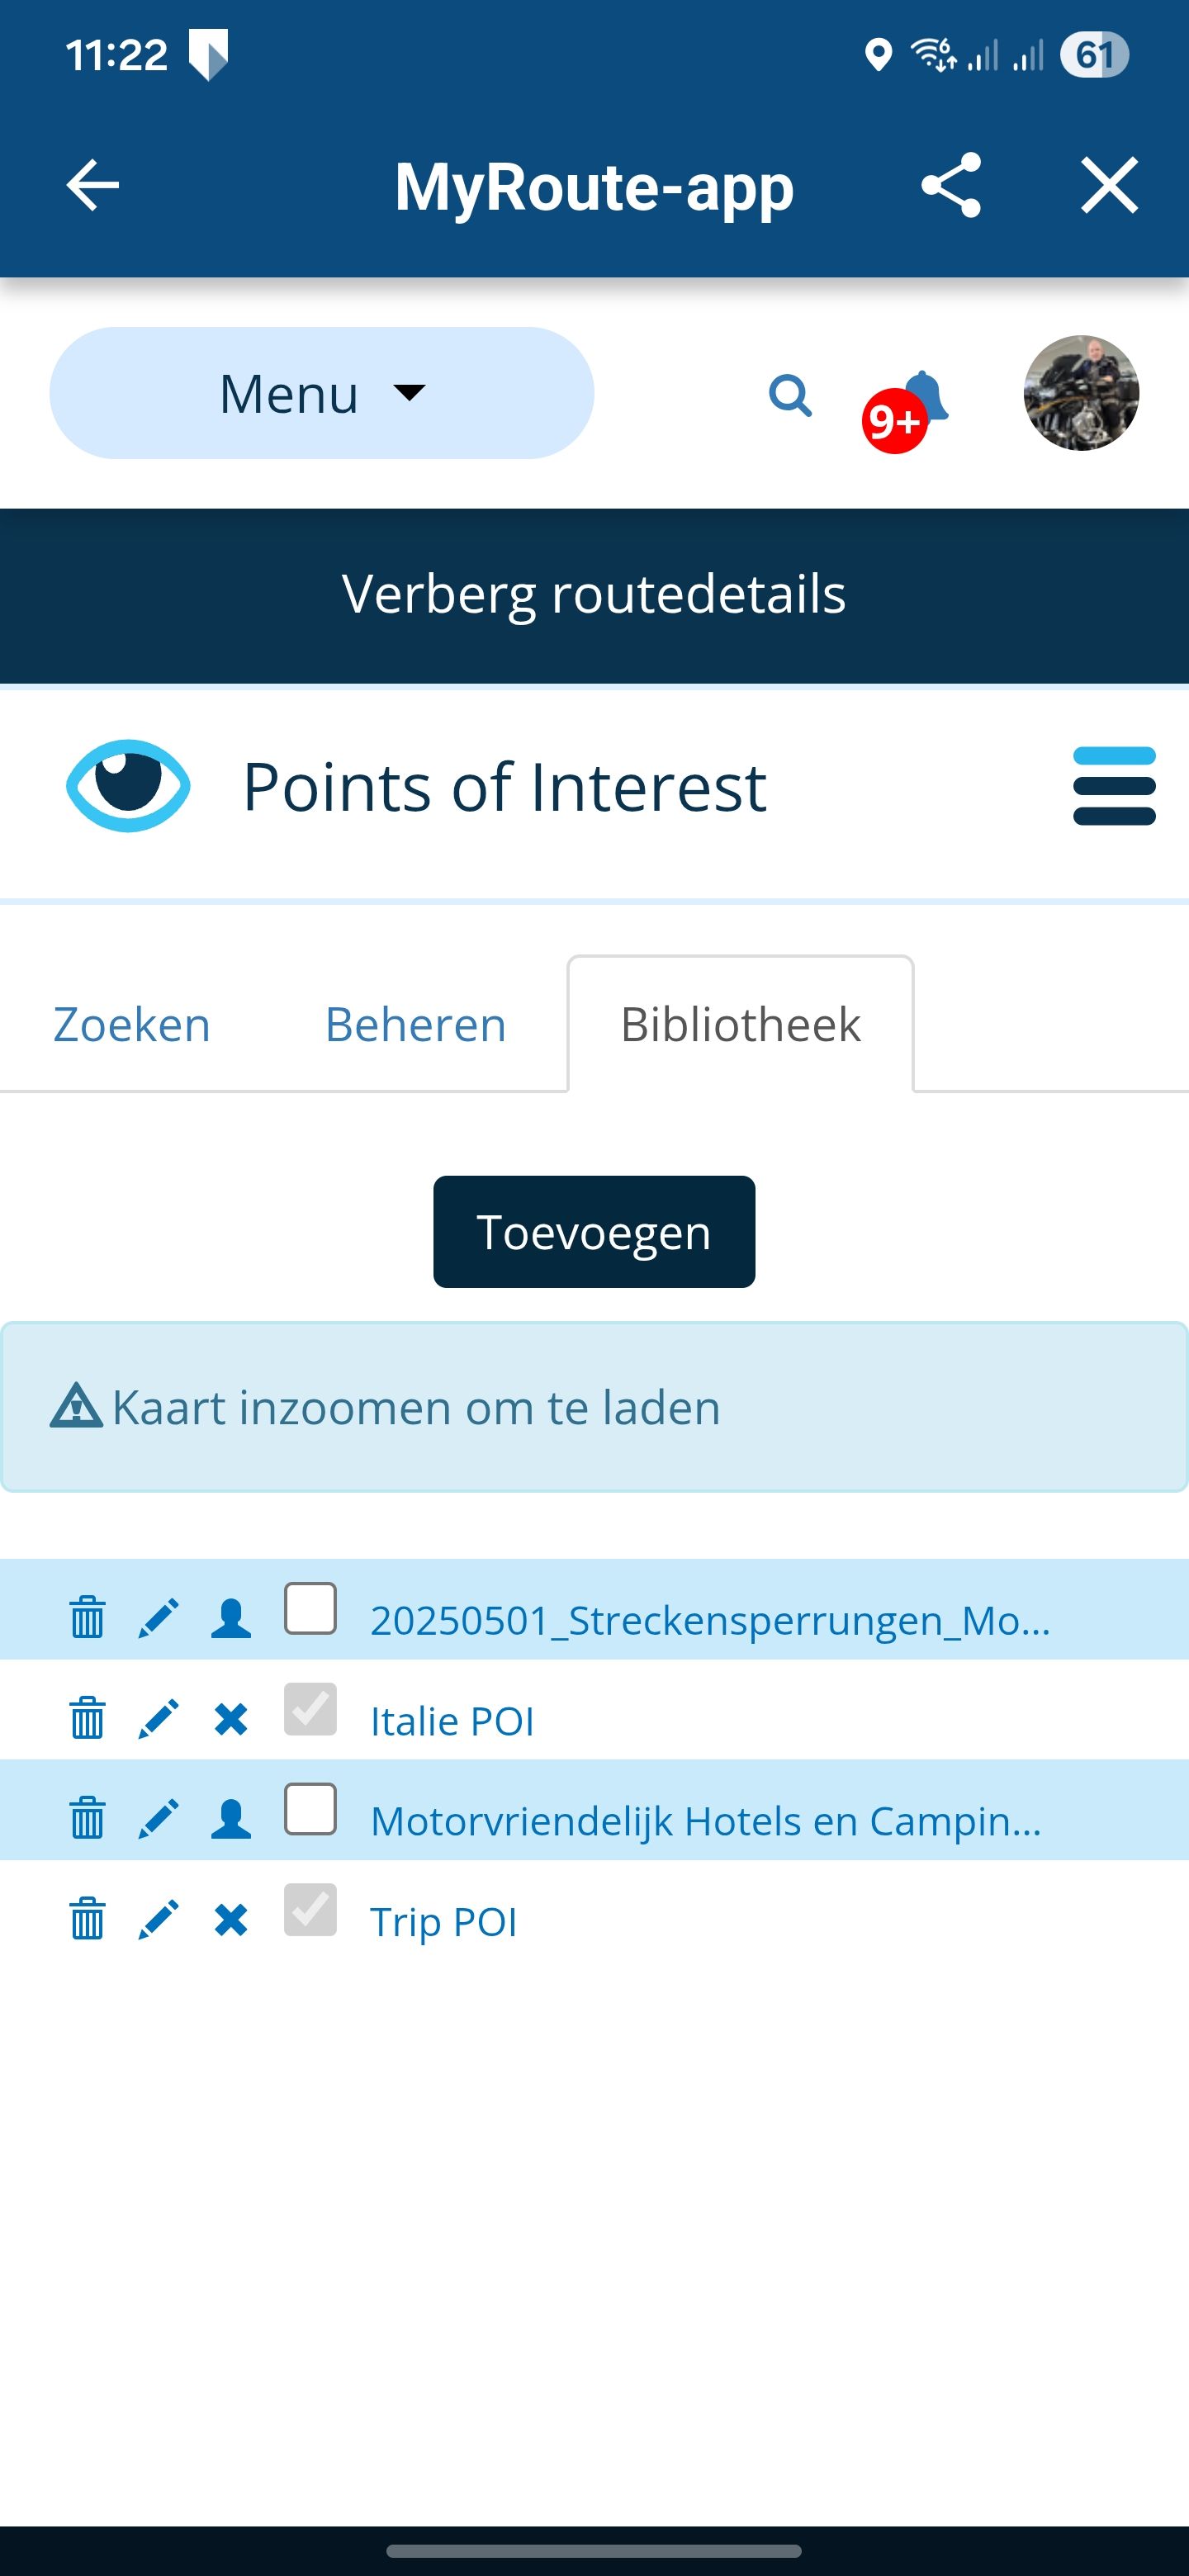Open the profile avatar photo
Screen dimensions: 1189x2576
click(x=1081, y=393)
